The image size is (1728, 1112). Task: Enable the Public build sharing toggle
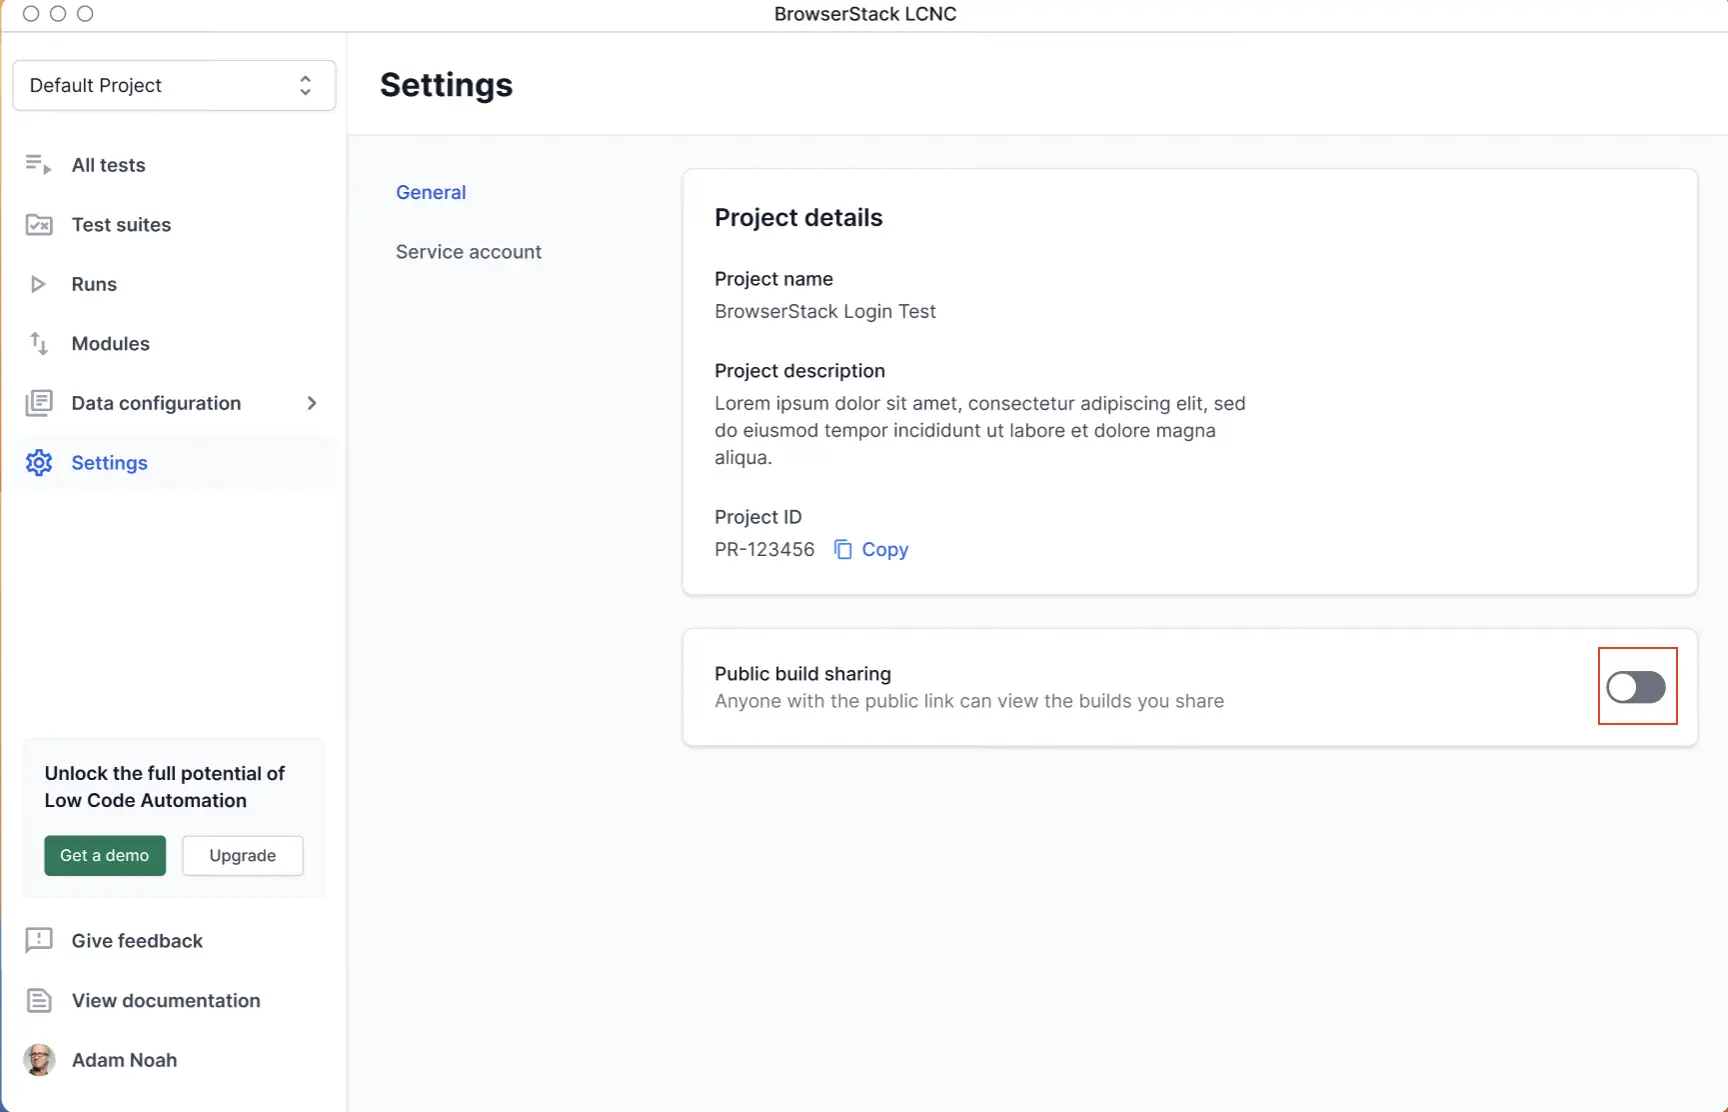[1636, 687]
